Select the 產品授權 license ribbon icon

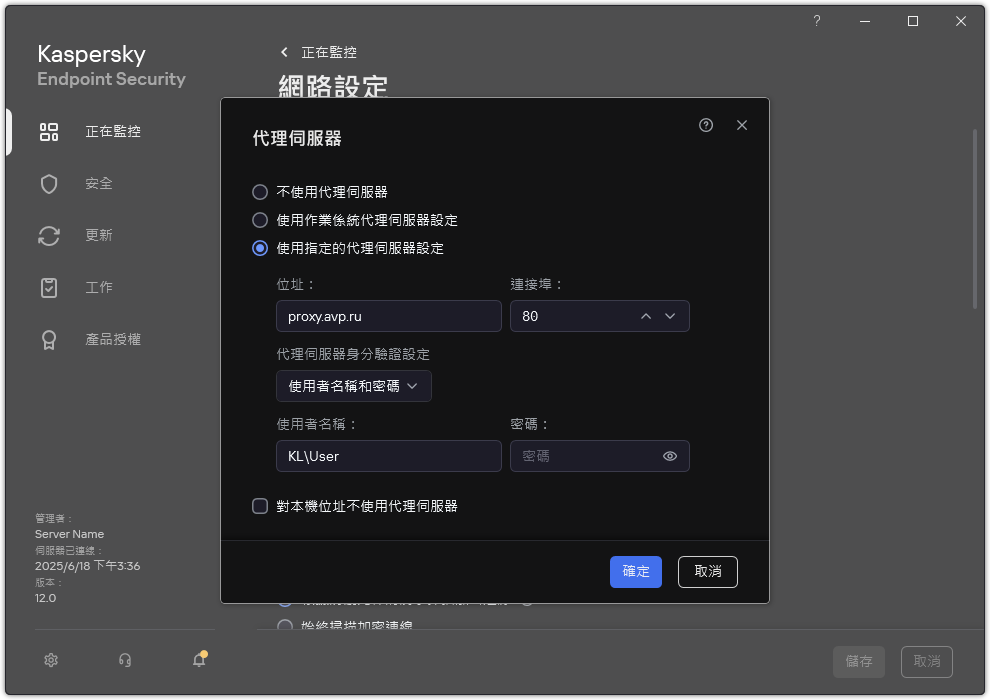tap(49, 339)
